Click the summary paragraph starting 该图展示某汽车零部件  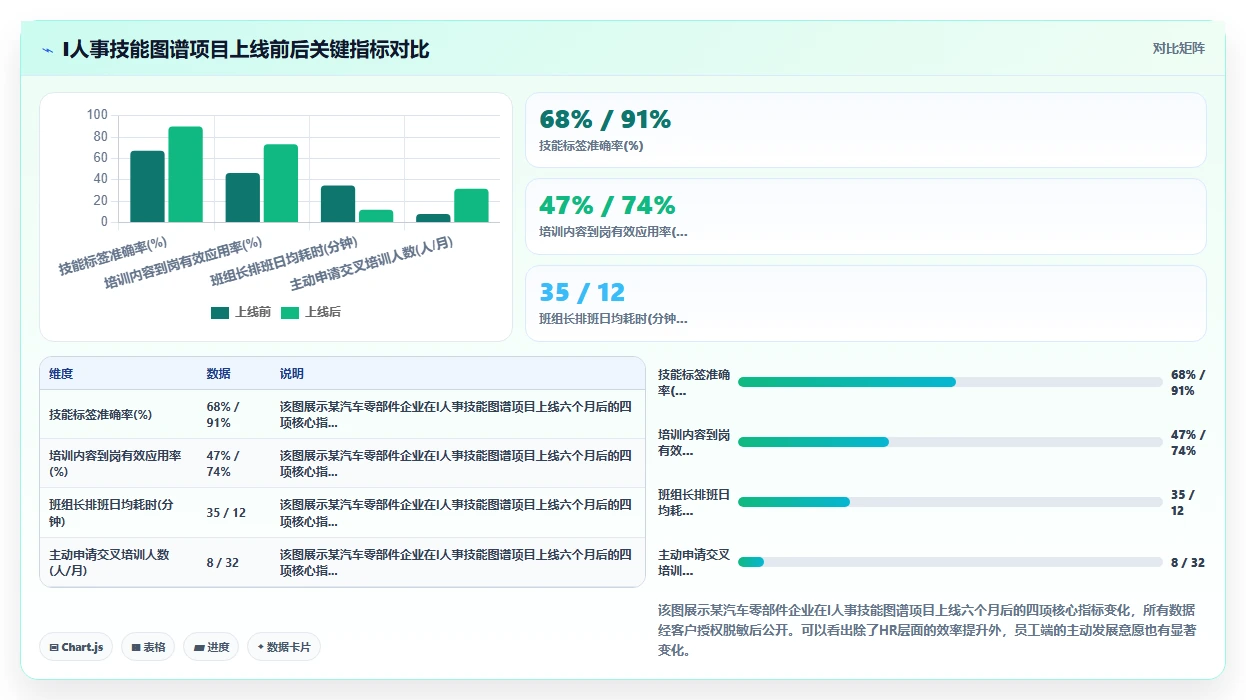[x=927, y=630]
